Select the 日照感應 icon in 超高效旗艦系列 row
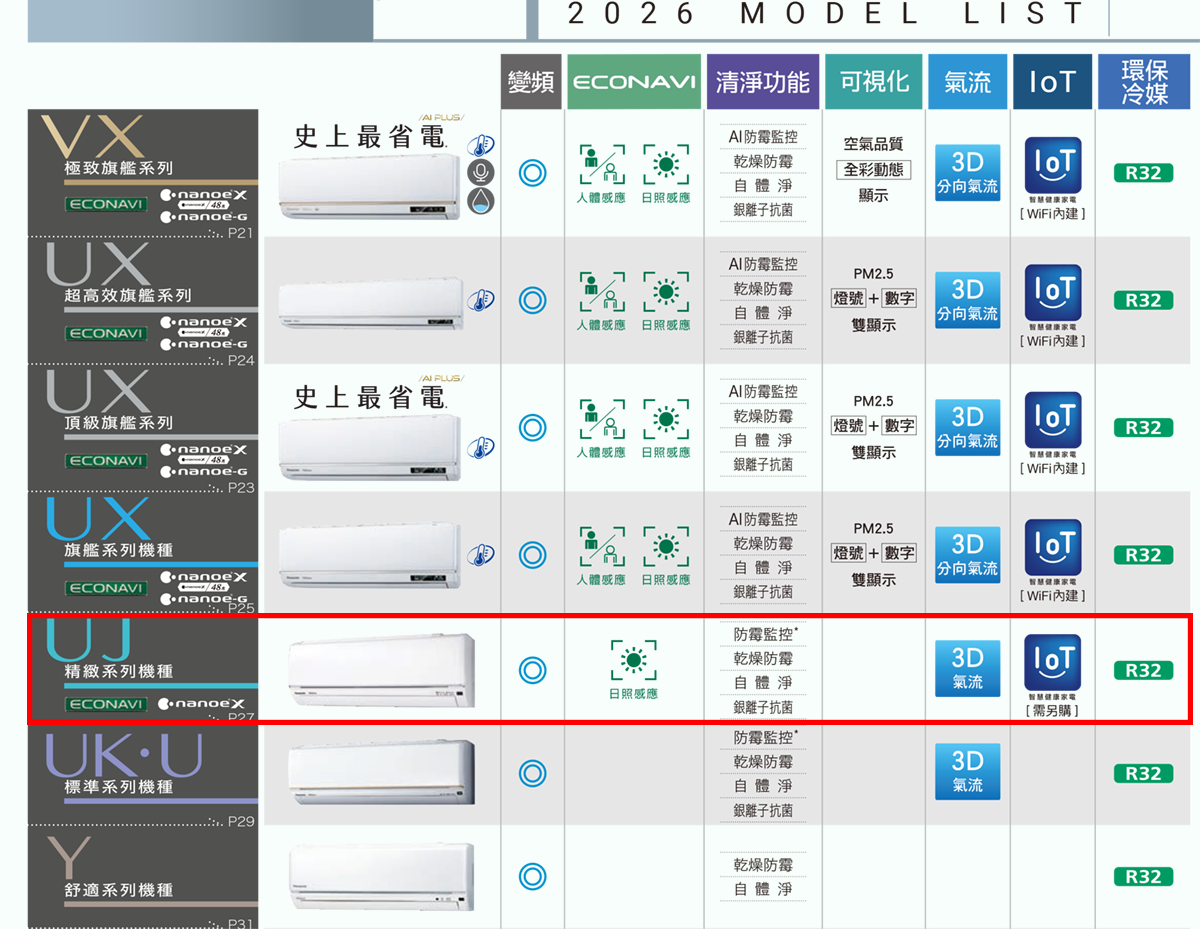1200x929 pixels. 666,292
